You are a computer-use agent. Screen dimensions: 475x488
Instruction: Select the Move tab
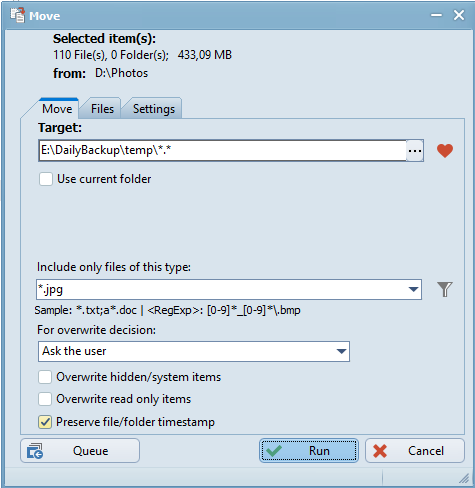(x=57, y=109)
